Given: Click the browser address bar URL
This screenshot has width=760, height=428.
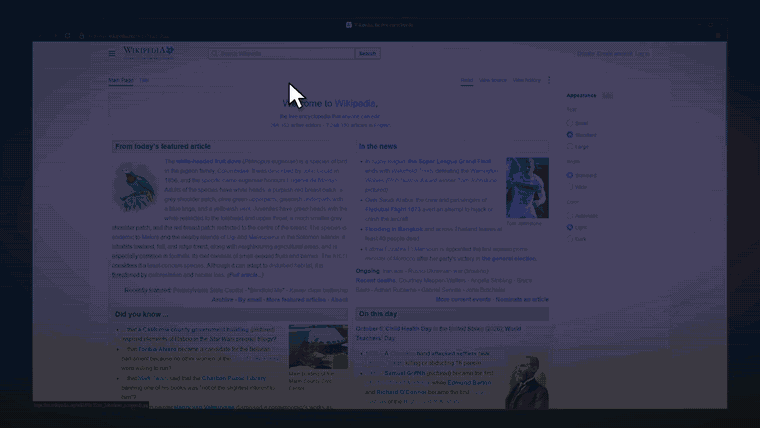Looking at the screenshot, I should point(128,36).
